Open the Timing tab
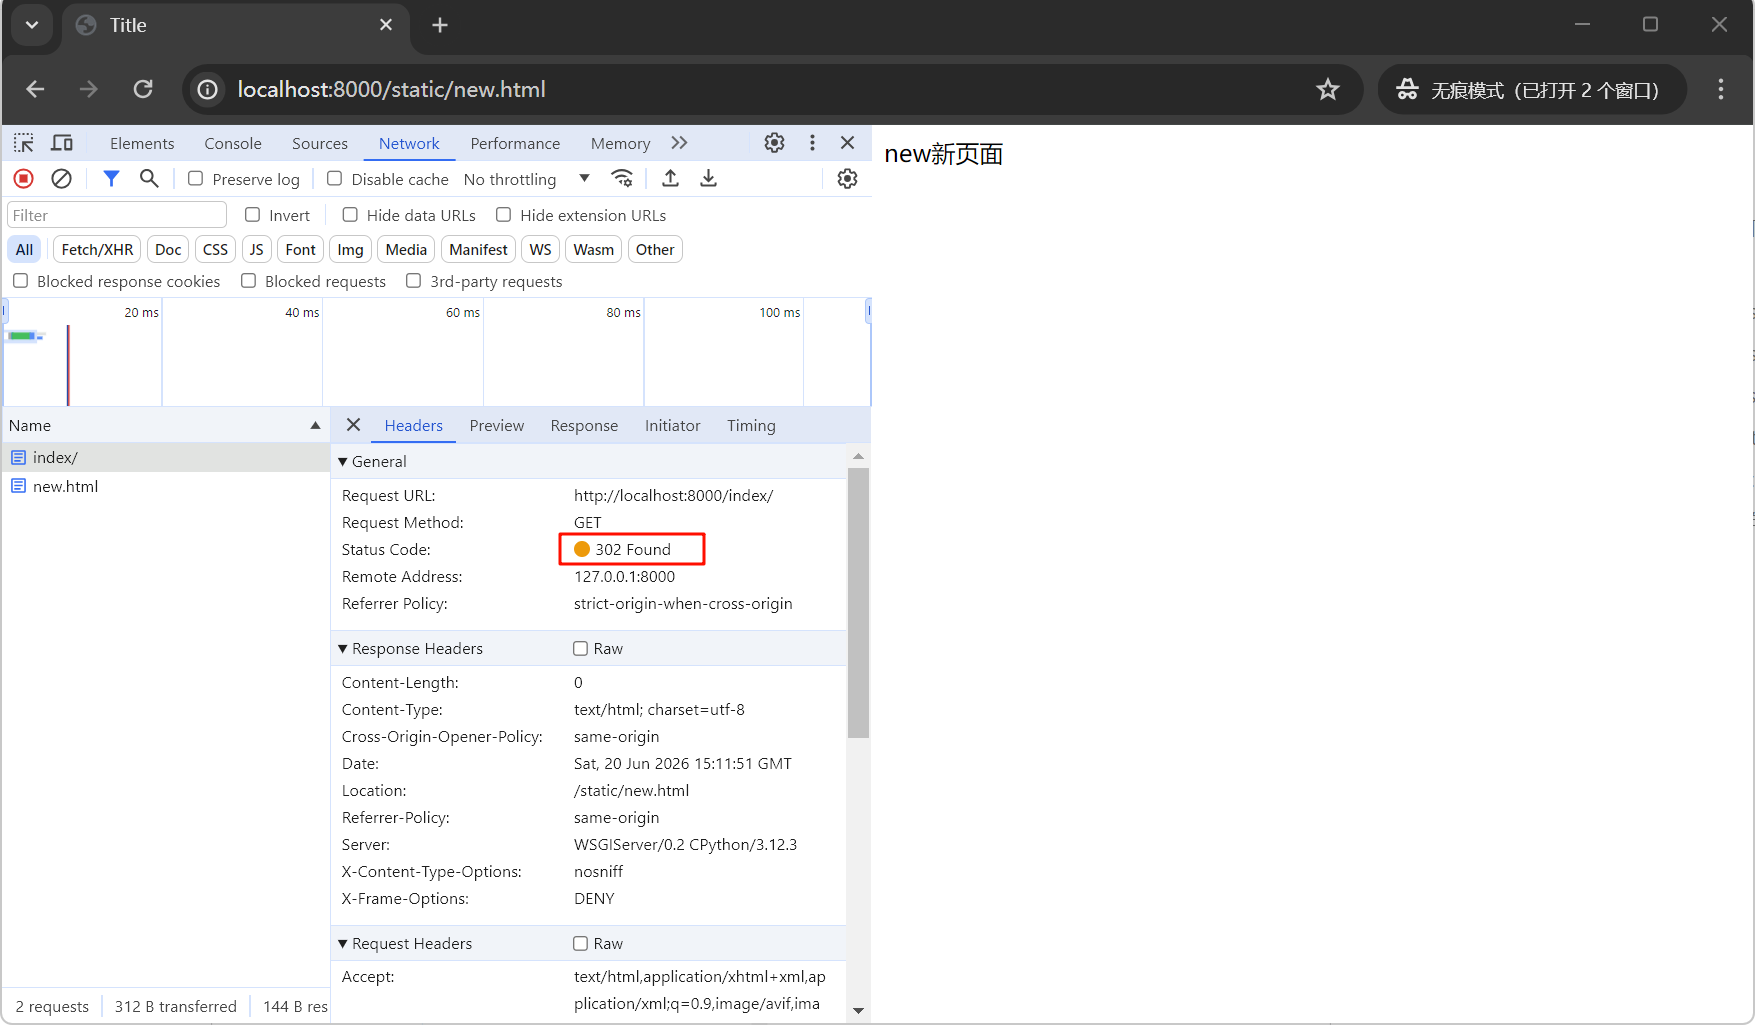The width and height of the screenshot is (1755, 1025). point(751,425)
